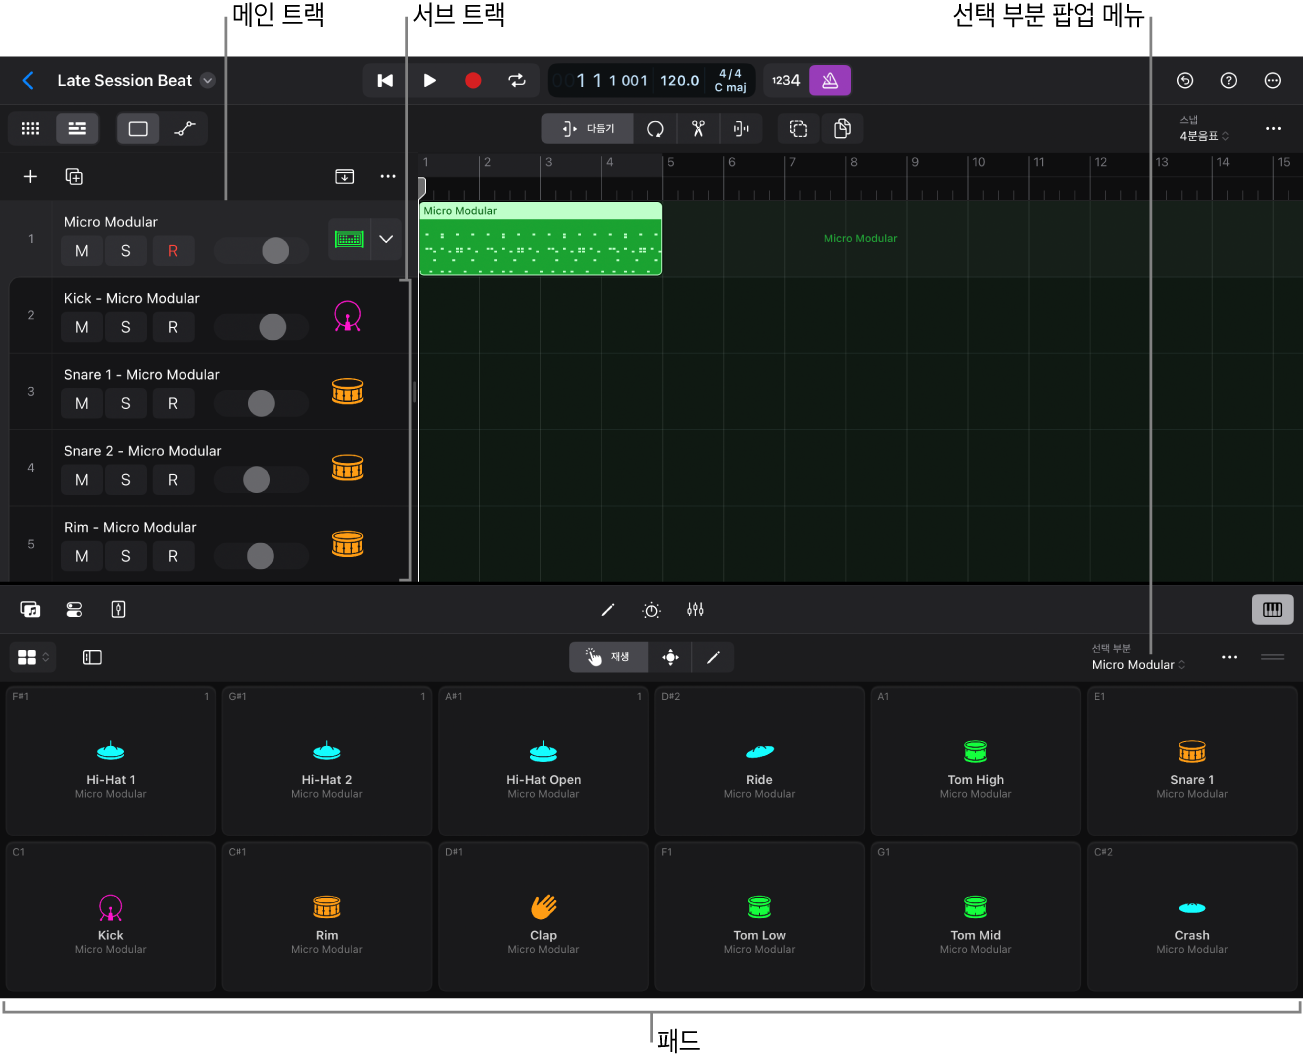
Task: Select the automation pencil tool above the pads
Action: tap(712, 657)
